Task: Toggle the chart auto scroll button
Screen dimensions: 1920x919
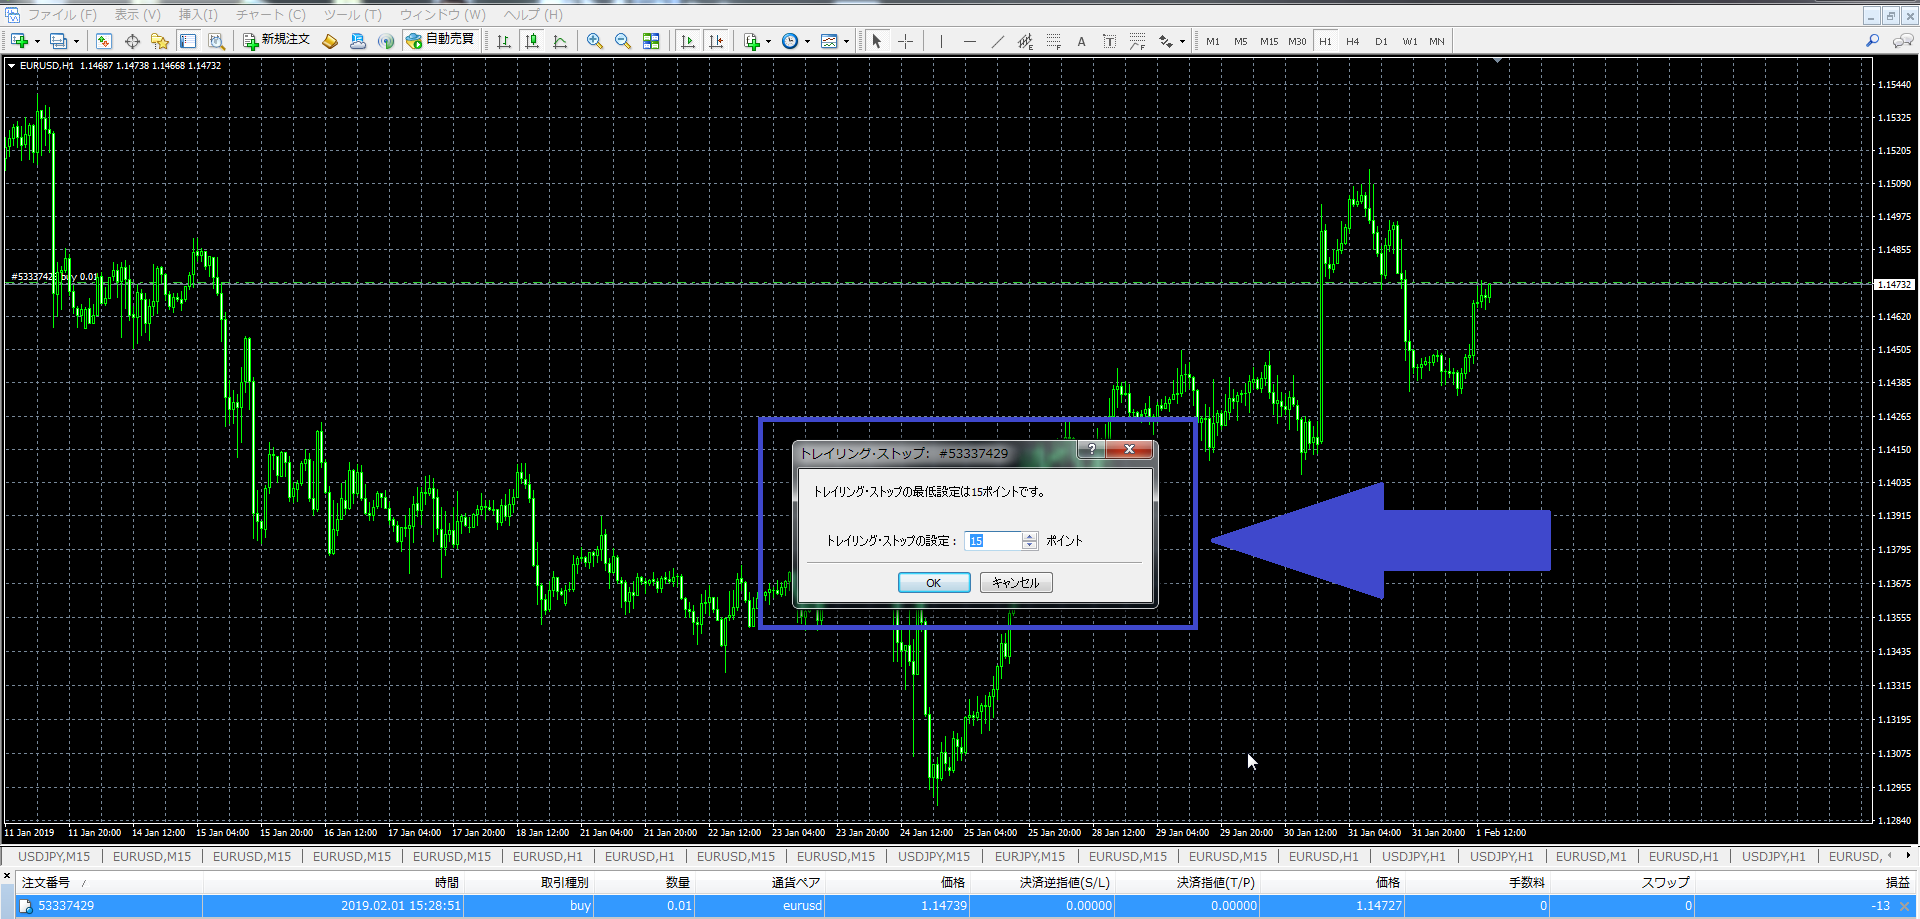Action: (688, 41)
